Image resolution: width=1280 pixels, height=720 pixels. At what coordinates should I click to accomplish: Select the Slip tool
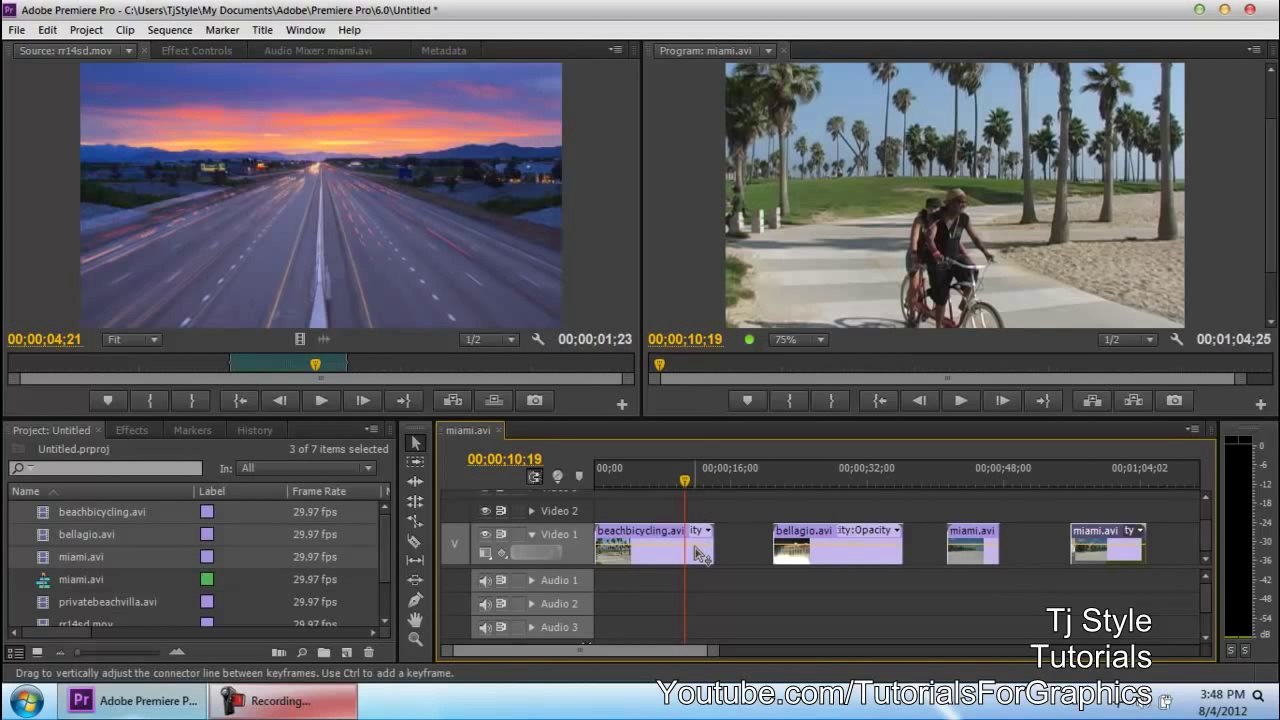(416, 560)
